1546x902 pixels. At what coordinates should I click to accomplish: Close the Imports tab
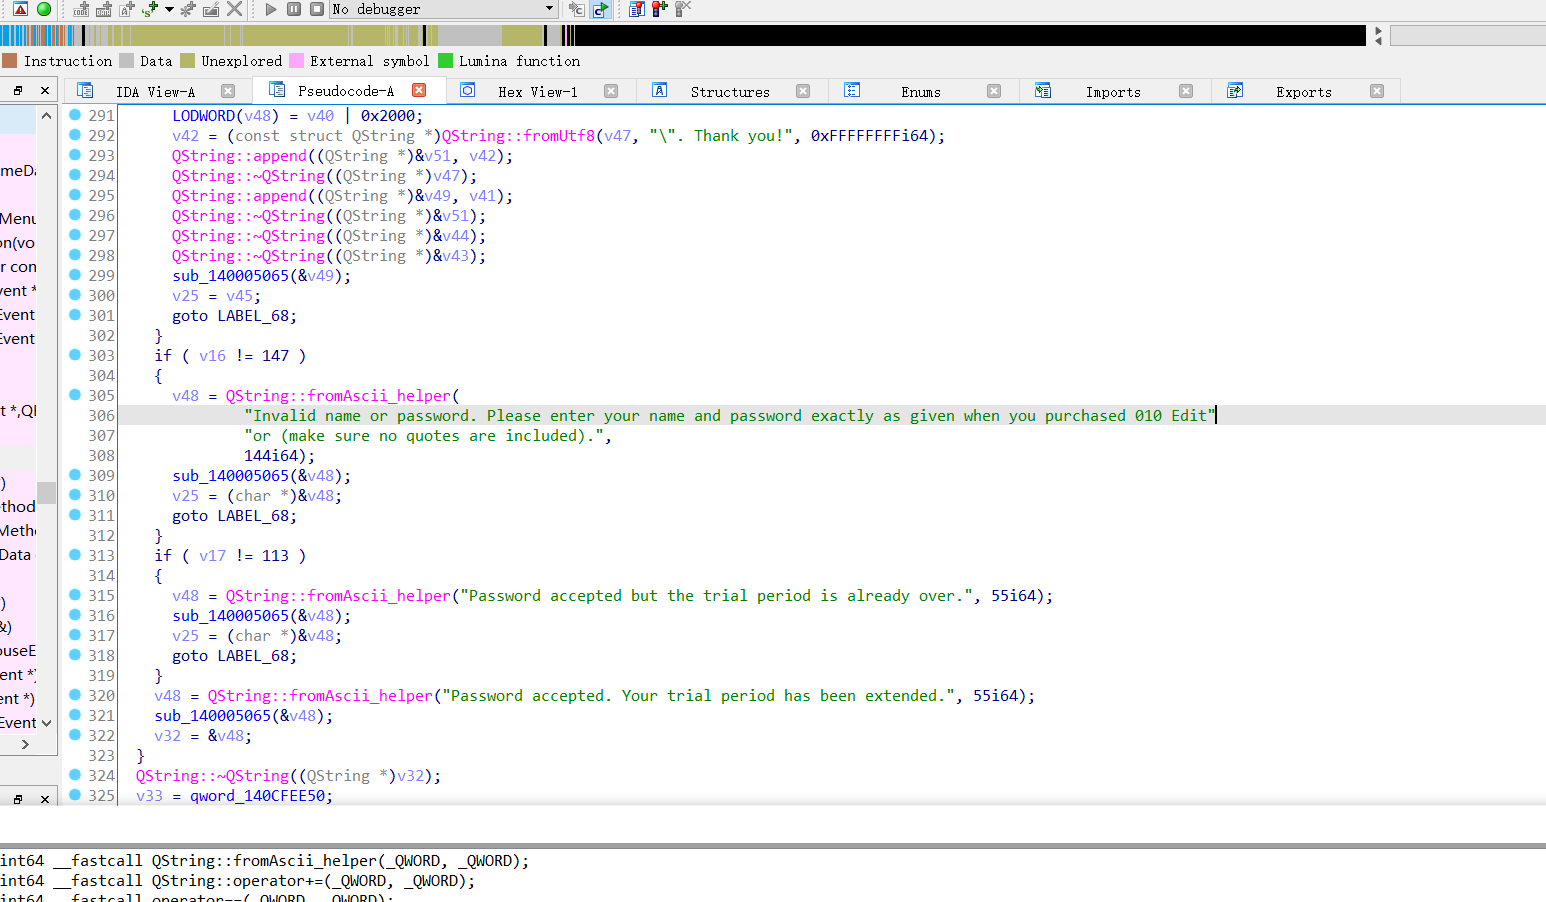(1186, 91)
